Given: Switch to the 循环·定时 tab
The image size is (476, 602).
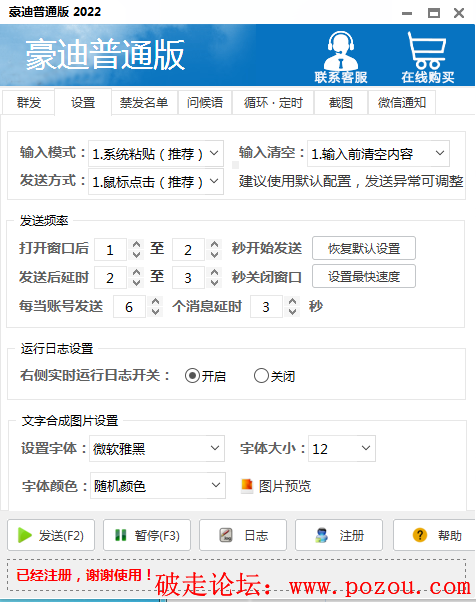Looking at the screenshot, I should [x=273, y=103].
